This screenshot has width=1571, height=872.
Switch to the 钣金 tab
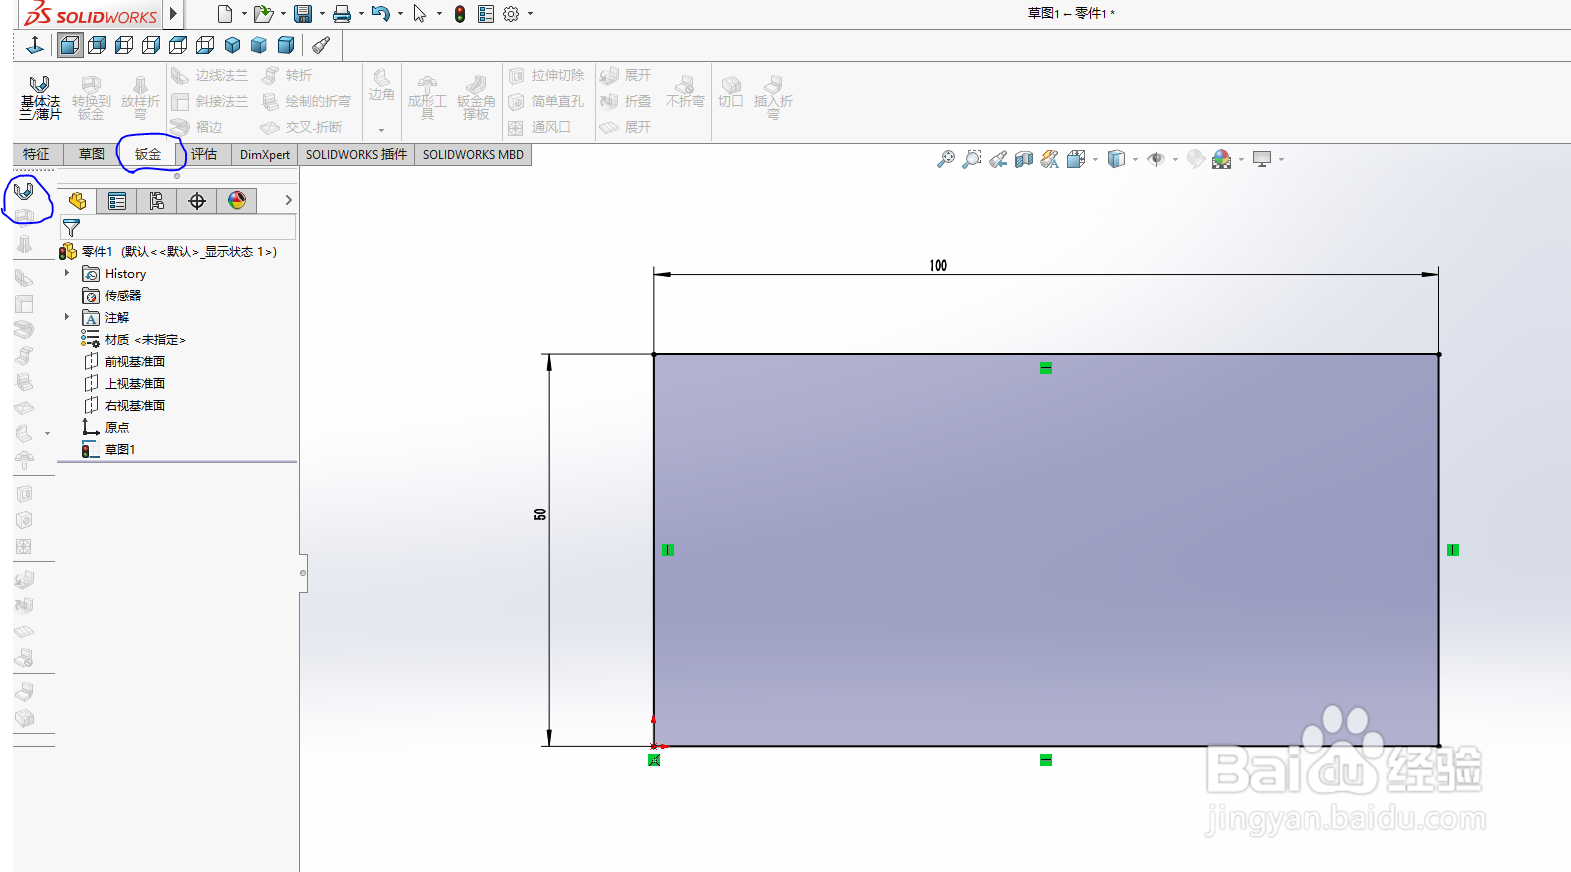click(148, 154)
